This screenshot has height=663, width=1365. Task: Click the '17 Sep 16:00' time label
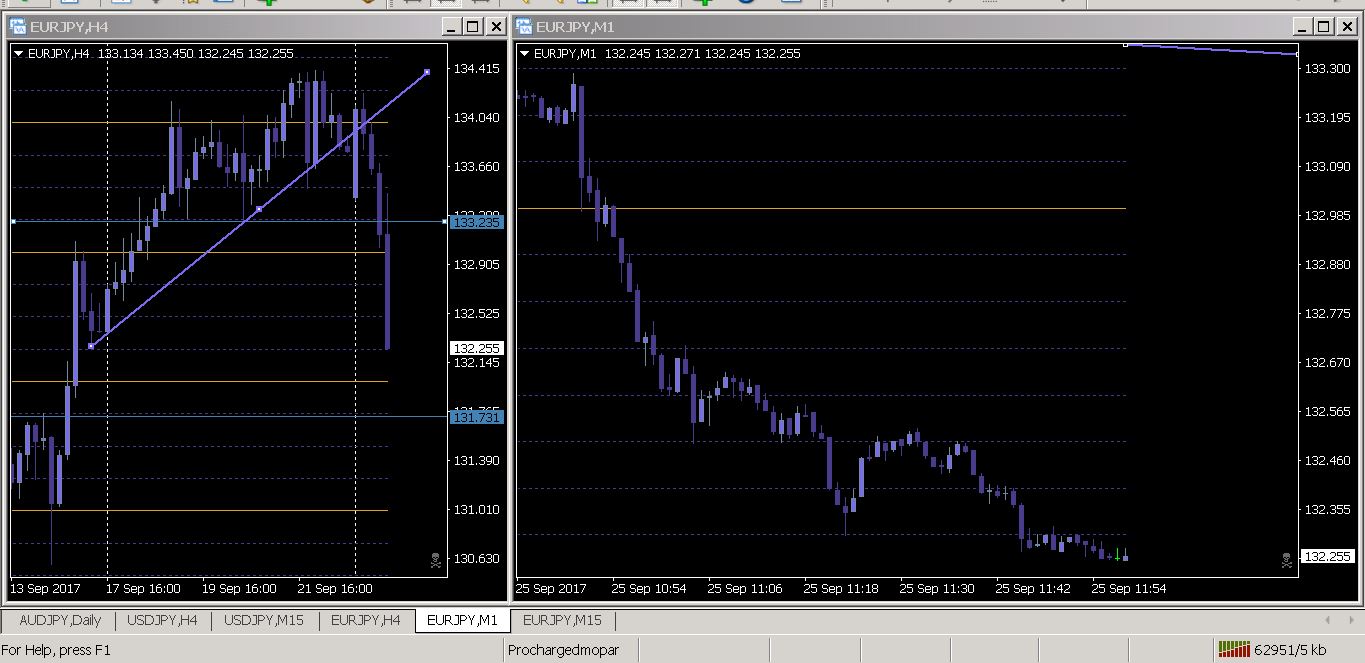pos(143,588)
